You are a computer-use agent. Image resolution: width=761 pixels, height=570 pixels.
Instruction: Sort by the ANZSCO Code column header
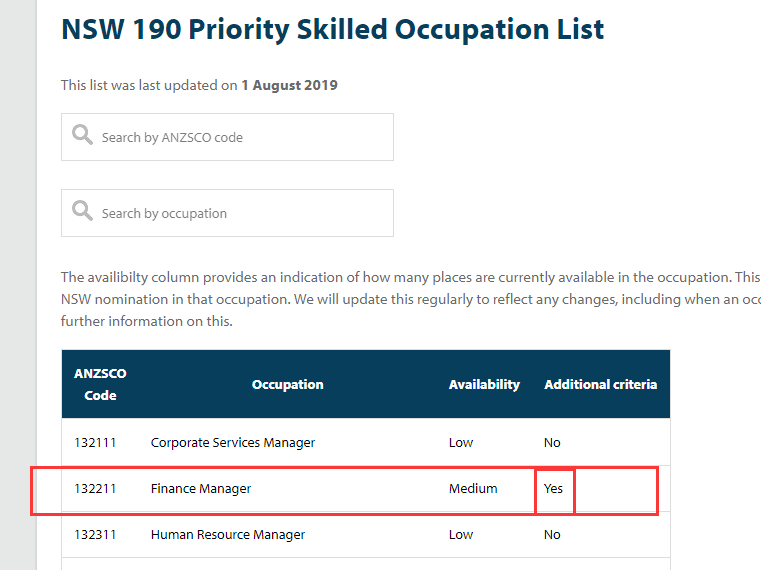pyautogui.click(x=100, y=384)
